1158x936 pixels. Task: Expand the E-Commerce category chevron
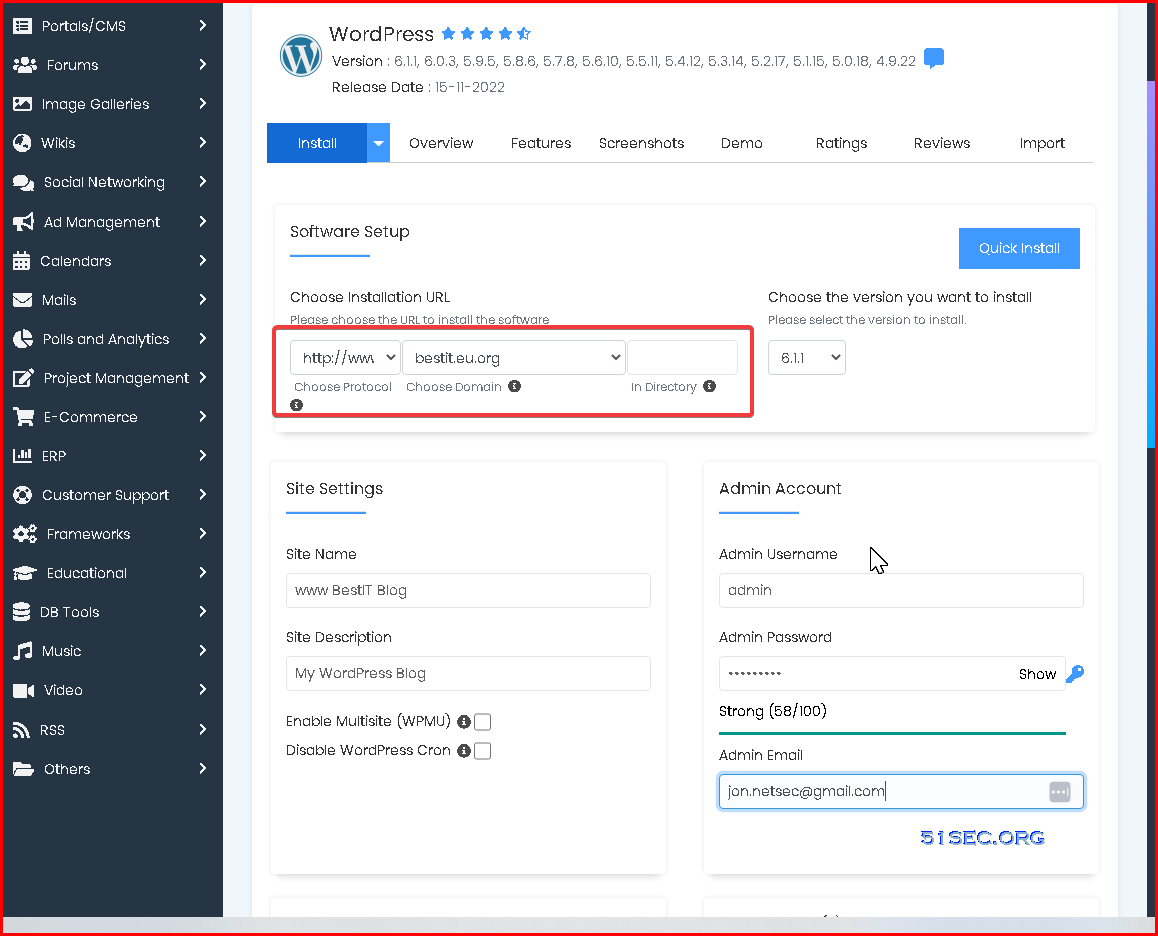[202, 417]
